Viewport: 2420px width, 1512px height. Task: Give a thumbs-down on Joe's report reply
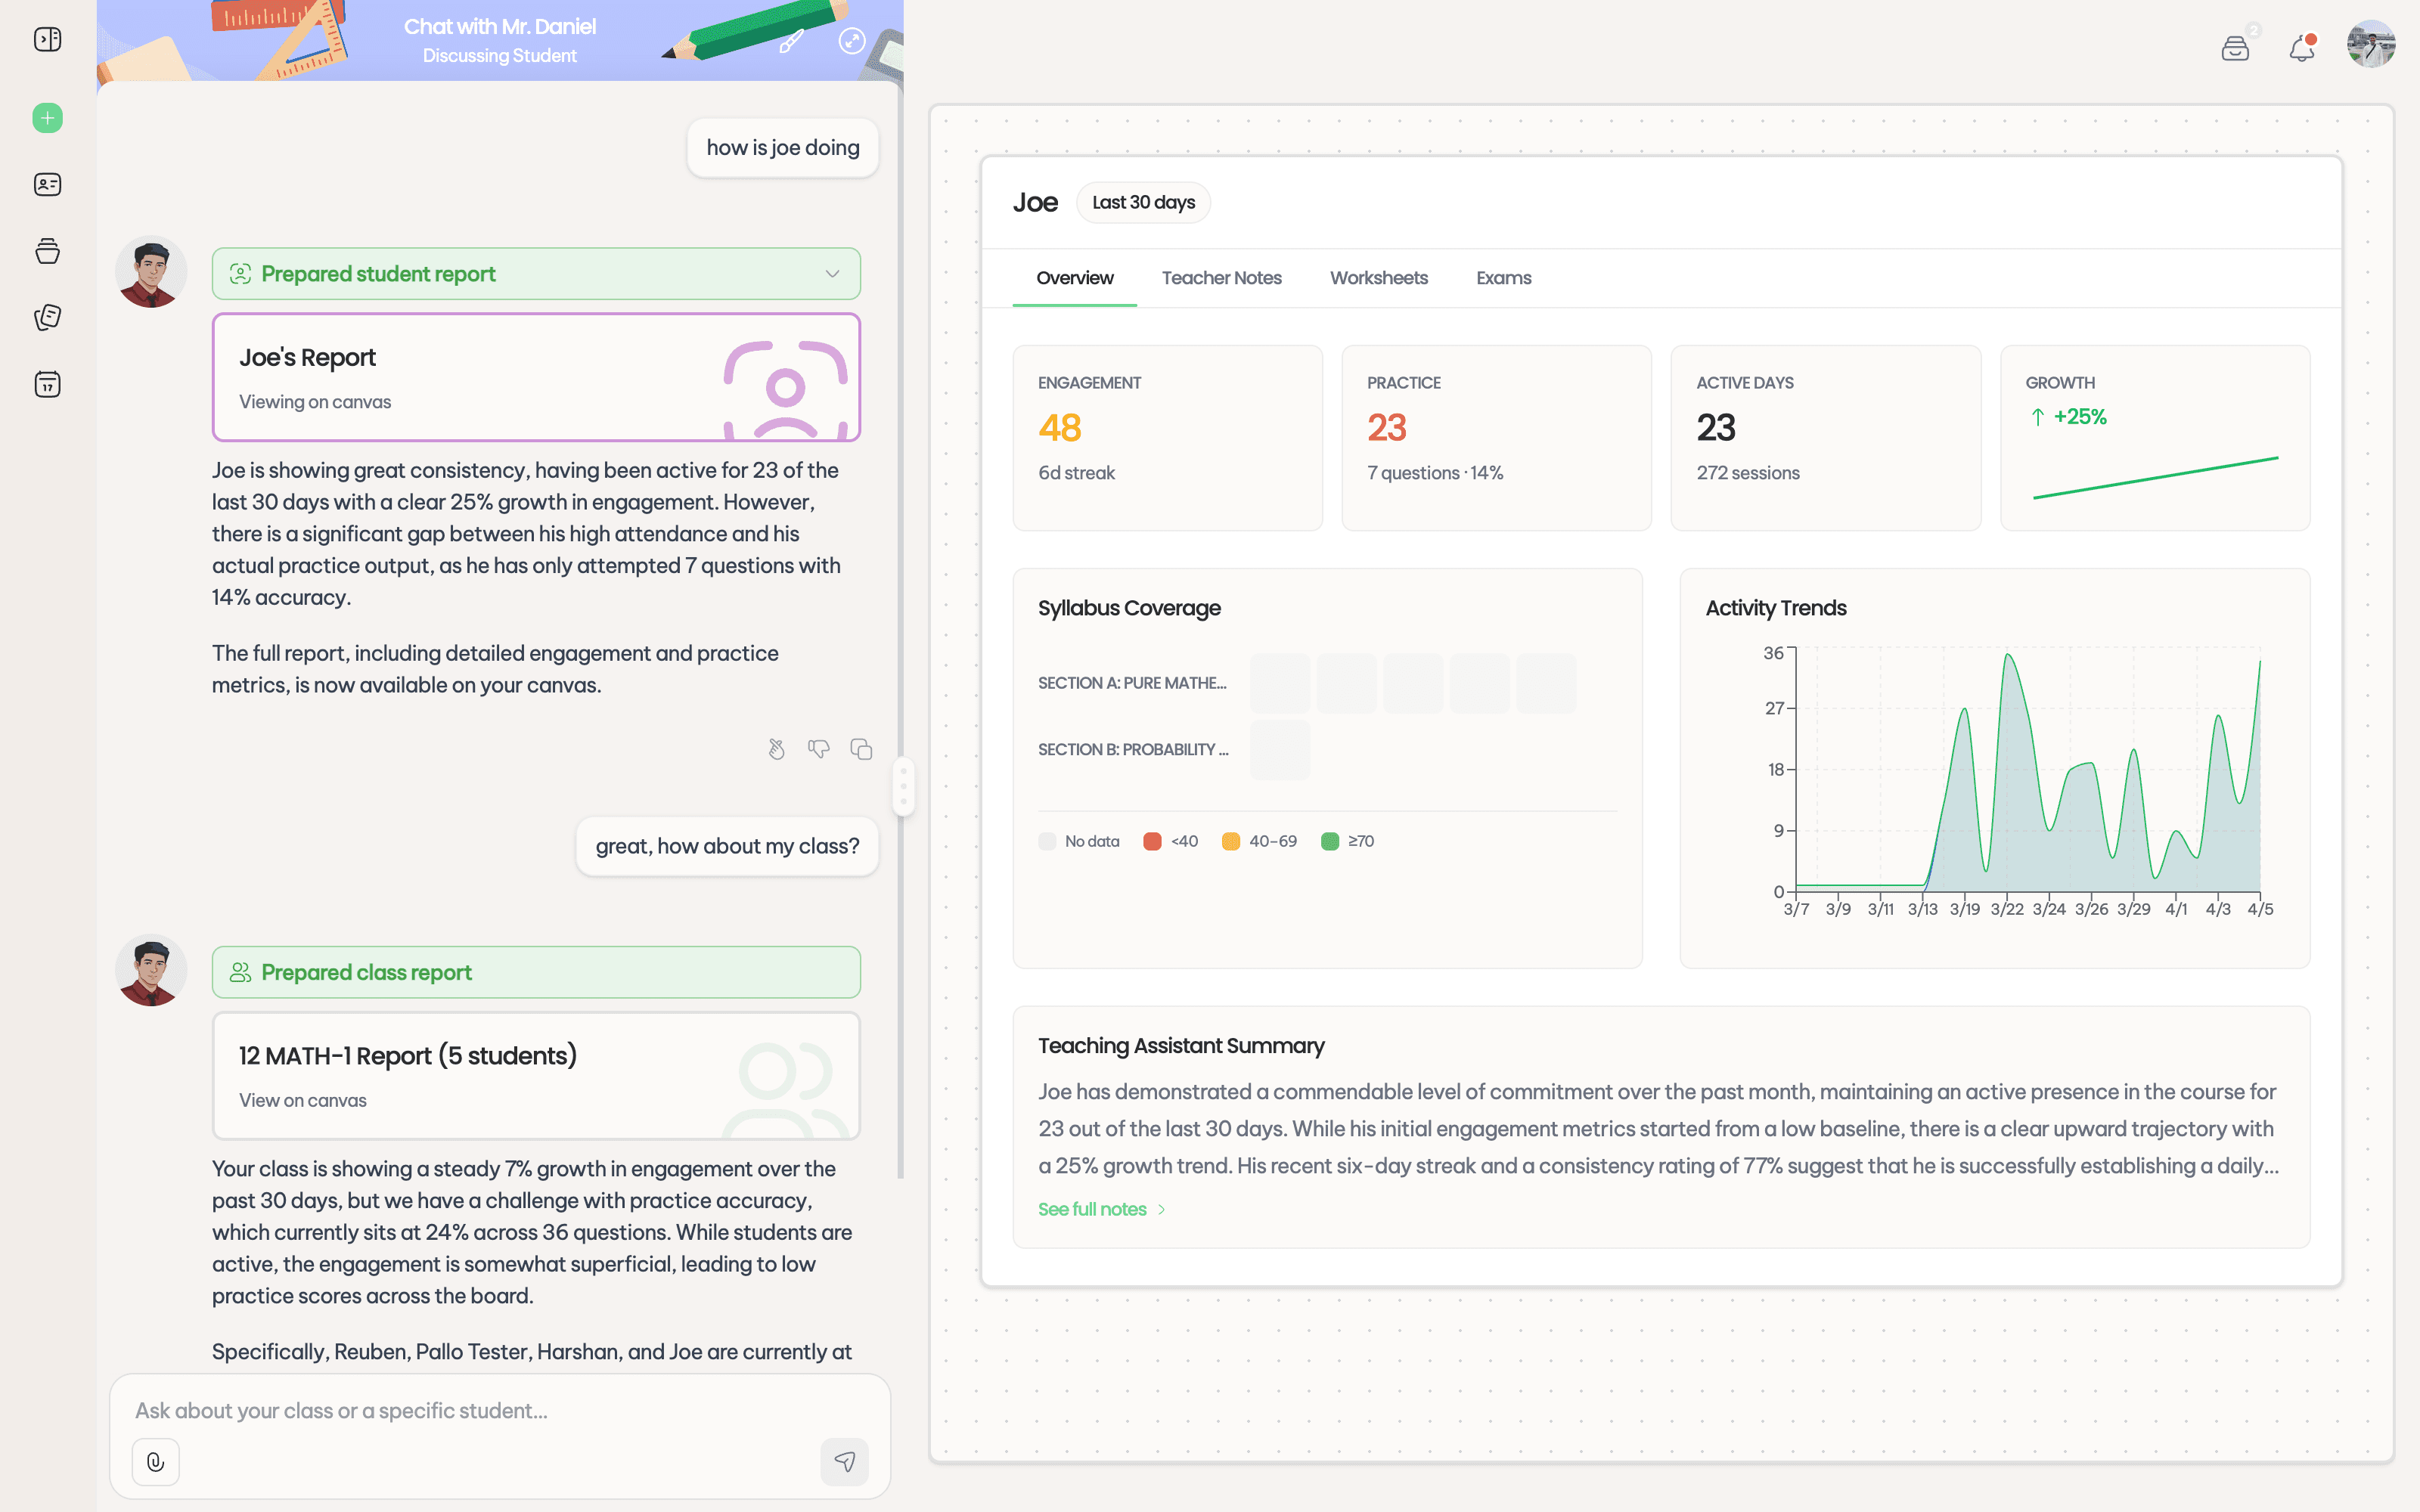point(819,748)
